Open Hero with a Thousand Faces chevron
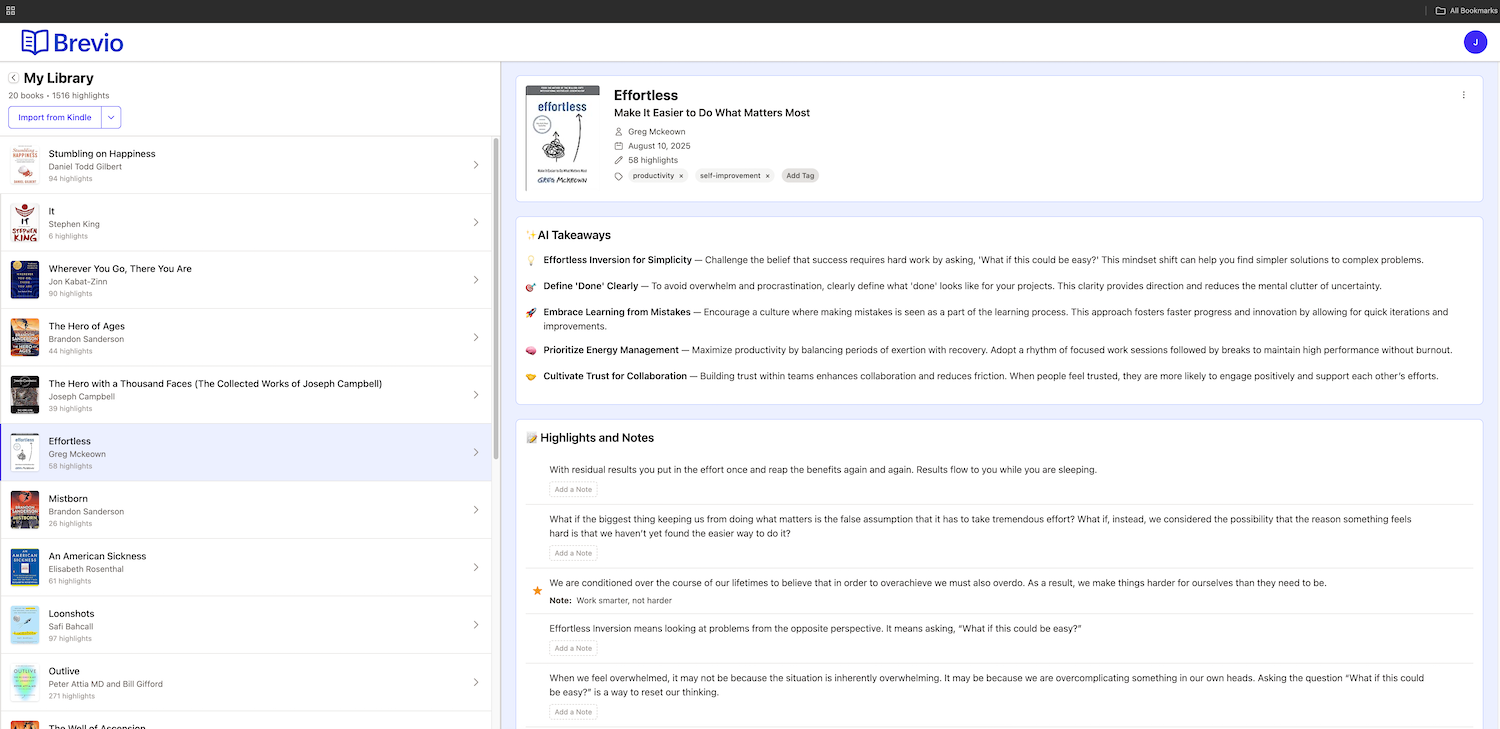This screenshot has height=729, width=1500. (x=476, y=395)
